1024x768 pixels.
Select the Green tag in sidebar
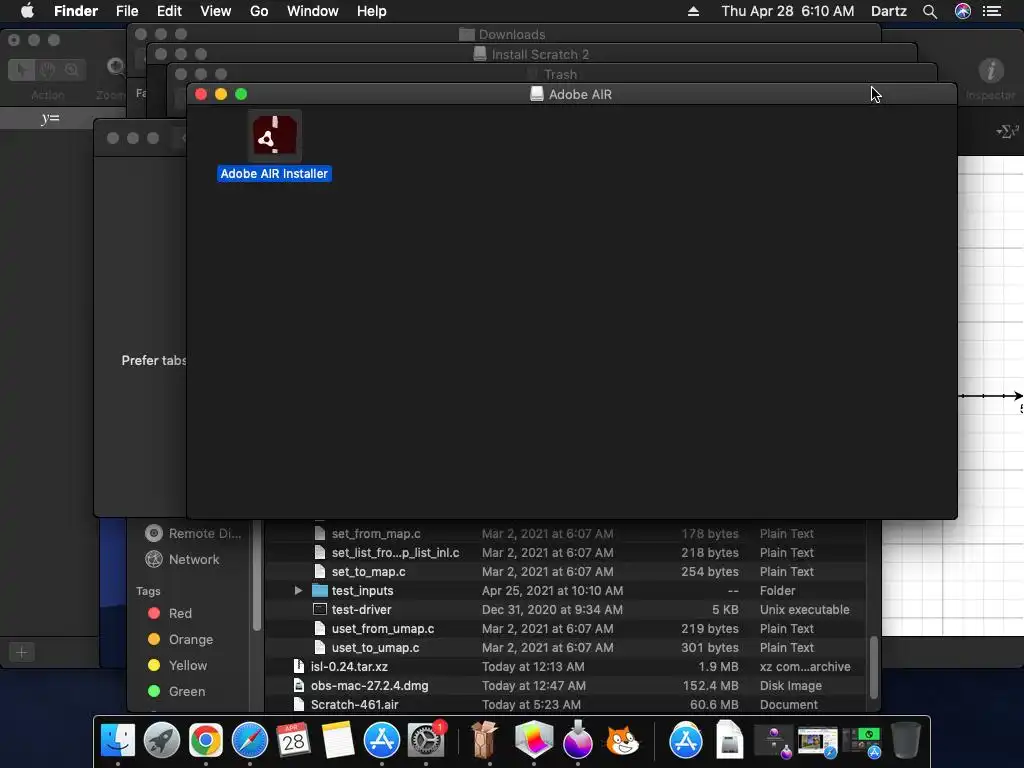coord(176,691)
